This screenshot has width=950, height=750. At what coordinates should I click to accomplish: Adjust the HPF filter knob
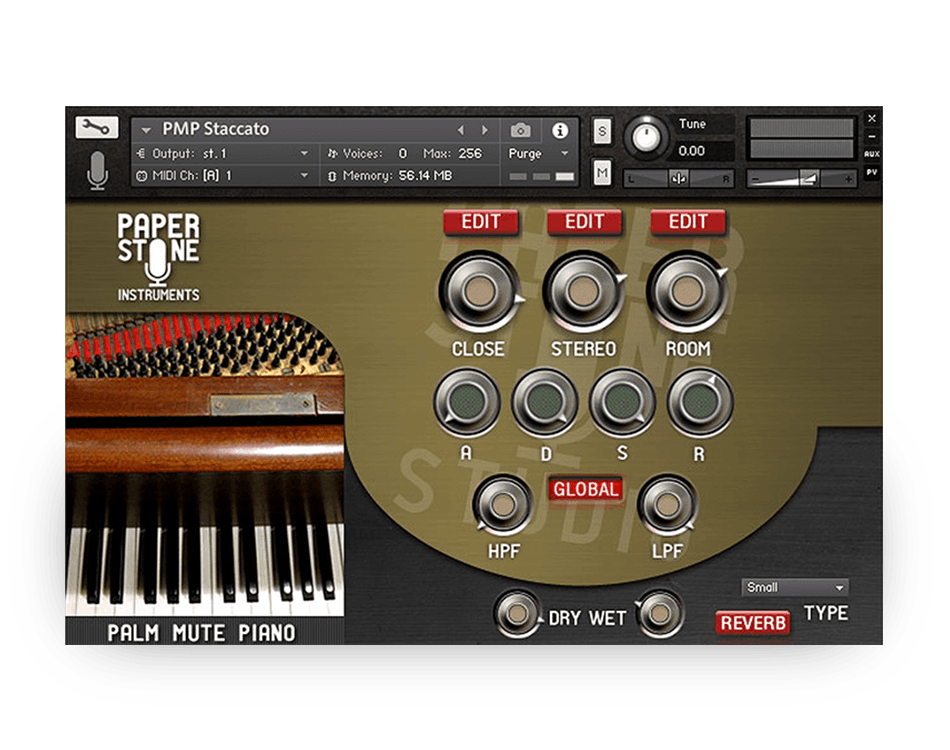[503, 505]
